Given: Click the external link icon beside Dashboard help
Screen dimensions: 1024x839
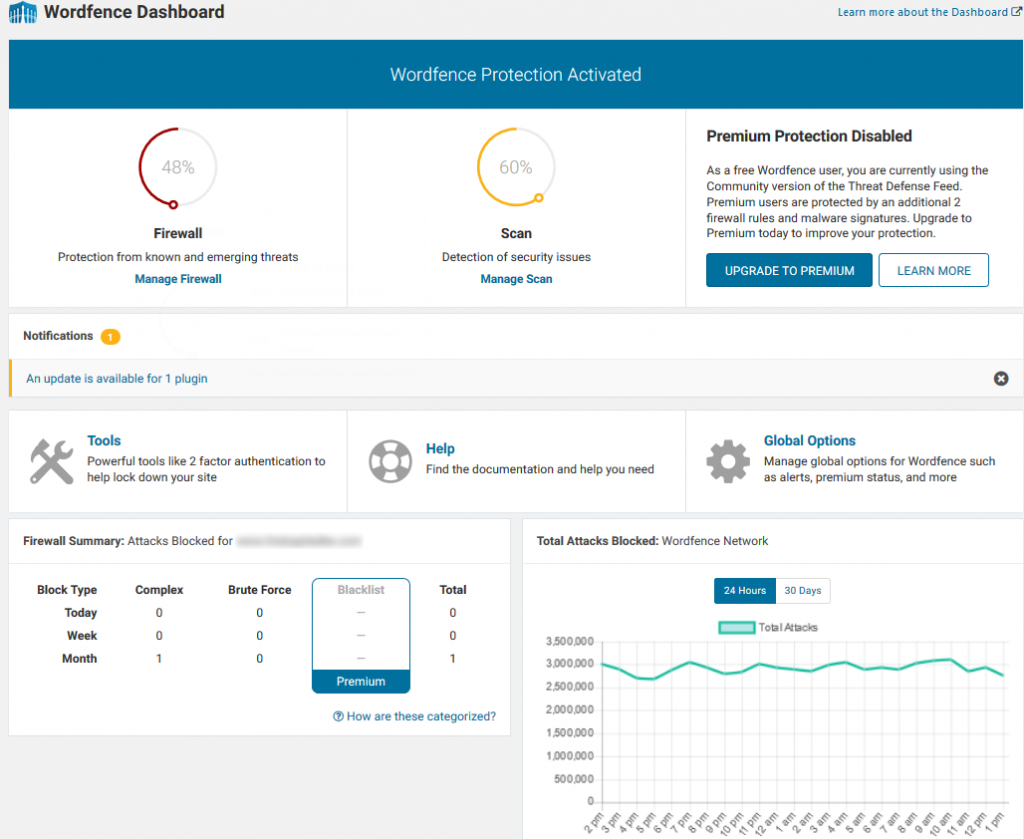Looking at the screenshot, I should (1016, 12).
